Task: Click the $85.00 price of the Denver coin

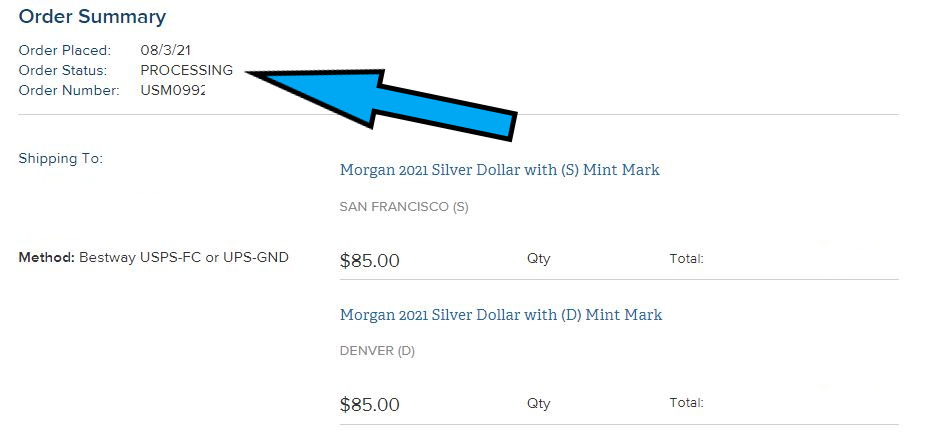Action: click(x=369, y=405)
